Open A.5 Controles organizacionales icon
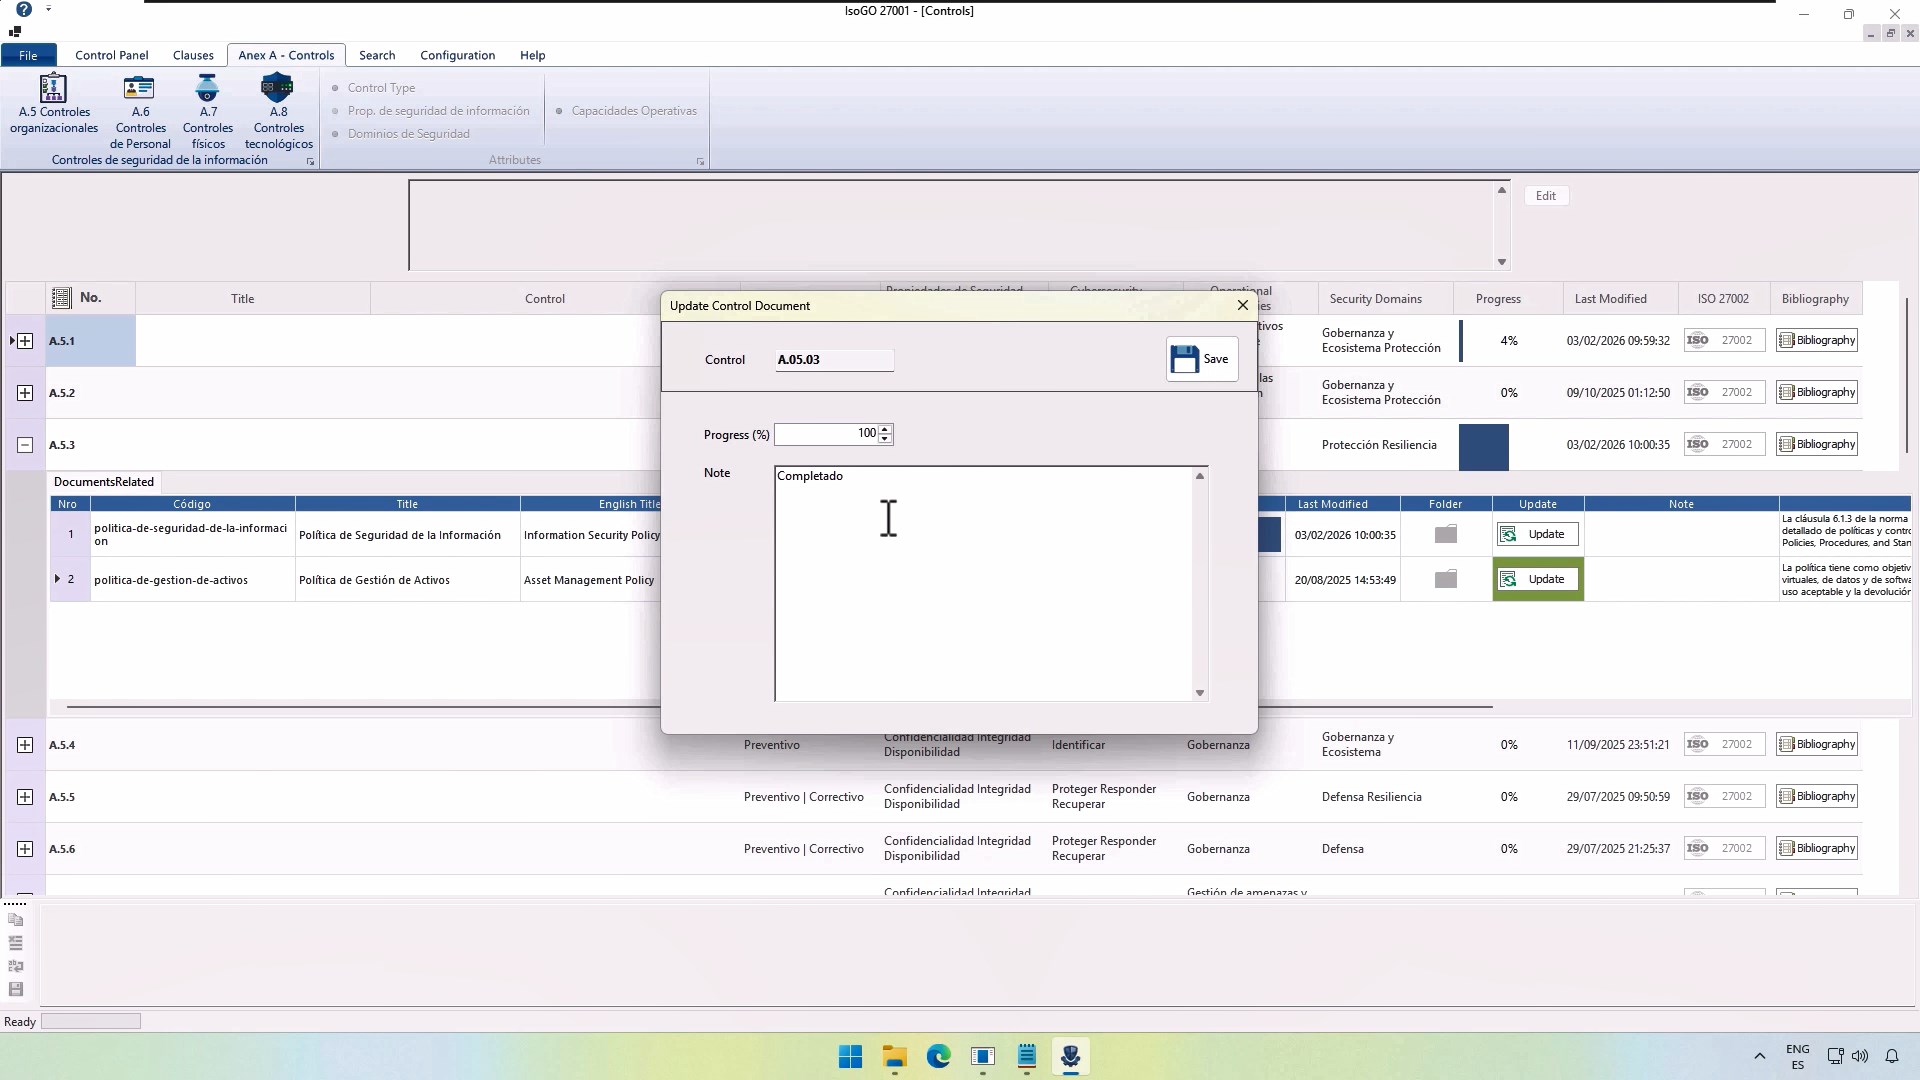This screenshot has width=1920, height=1080. coord(54,103)
